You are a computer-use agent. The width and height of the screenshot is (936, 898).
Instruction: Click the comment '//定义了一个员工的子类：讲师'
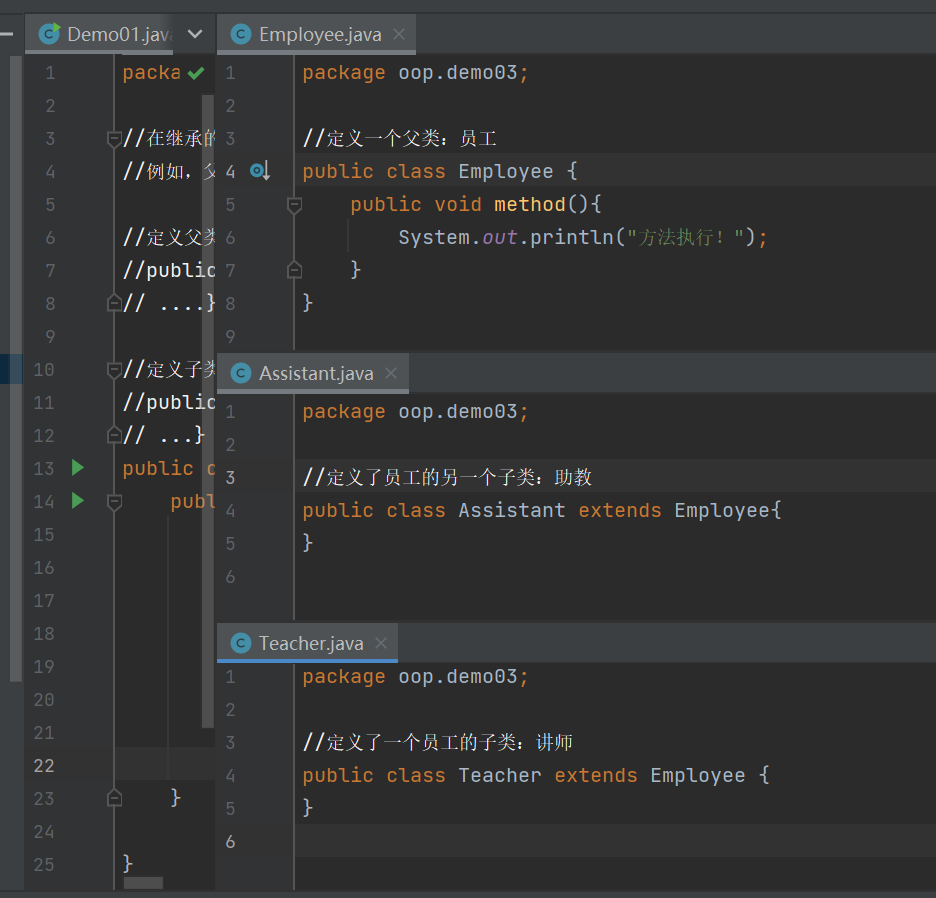point(438,743)
